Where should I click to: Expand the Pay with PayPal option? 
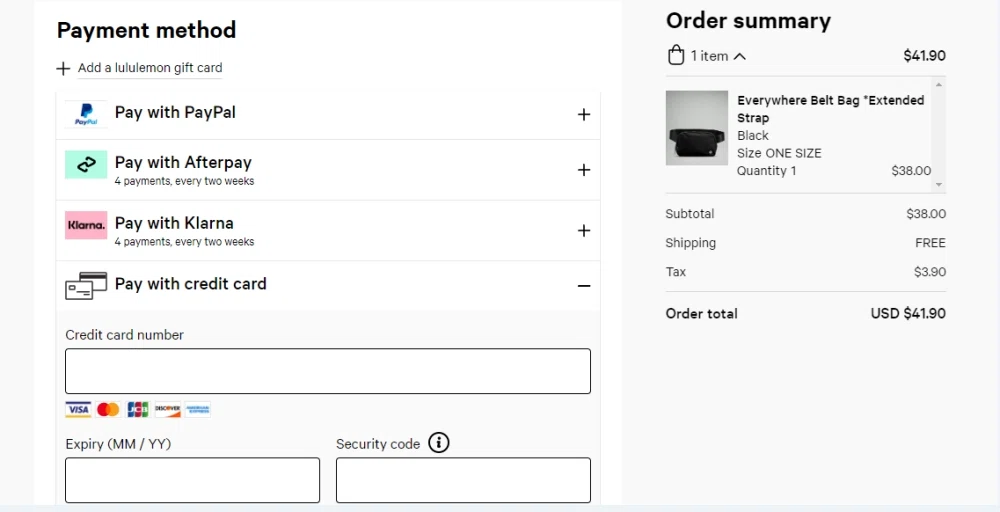584,114
